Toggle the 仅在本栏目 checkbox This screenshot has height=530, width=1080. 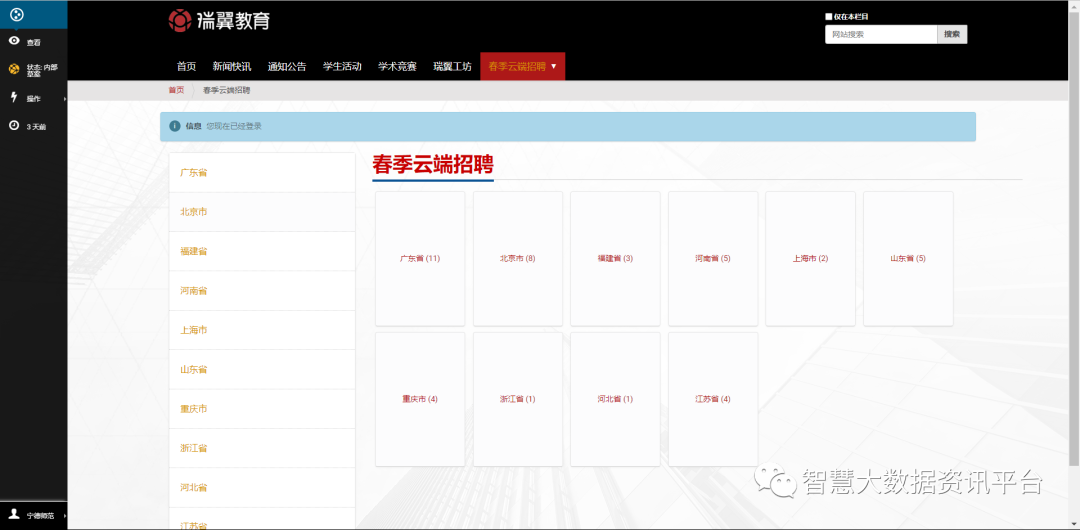(x=829, y=17)
